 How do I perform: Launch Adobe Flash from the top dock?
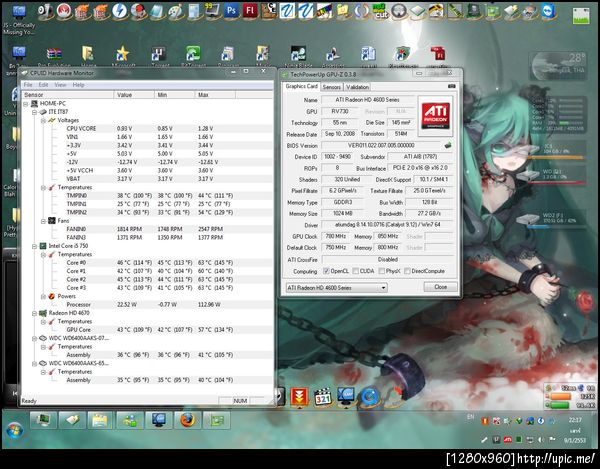tap(249, 11)
